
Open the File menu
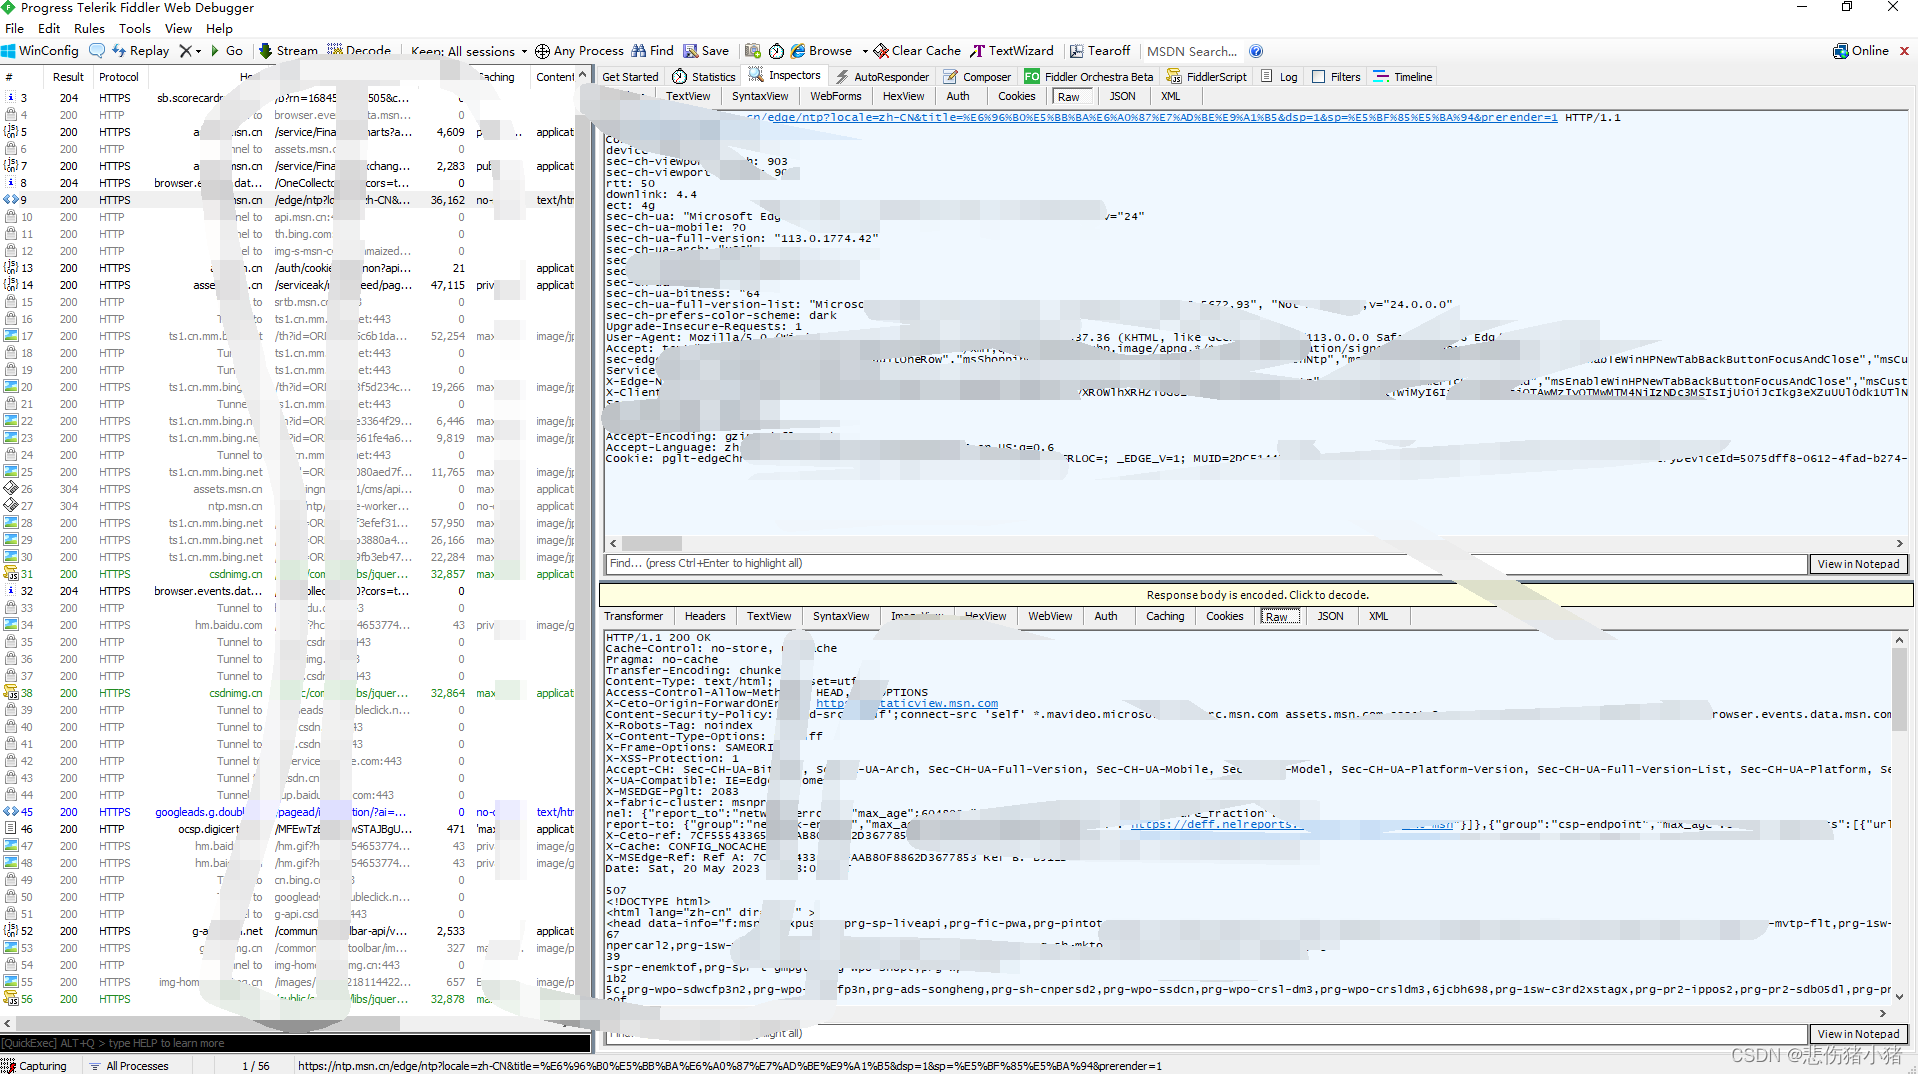click(14, 29)
